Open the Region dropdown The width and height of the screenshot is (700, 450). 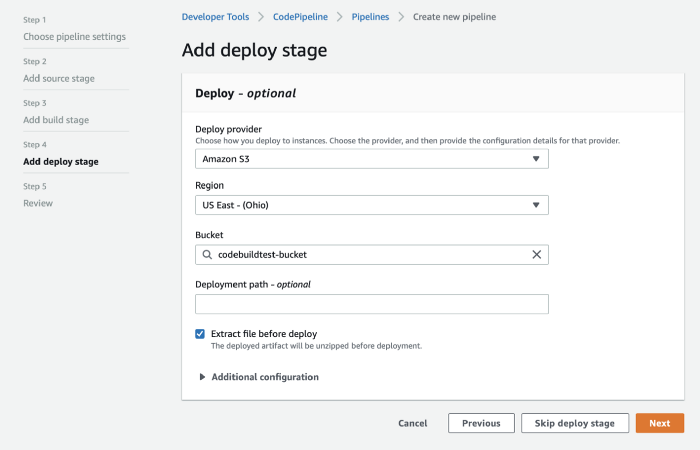tap(372, 205)
